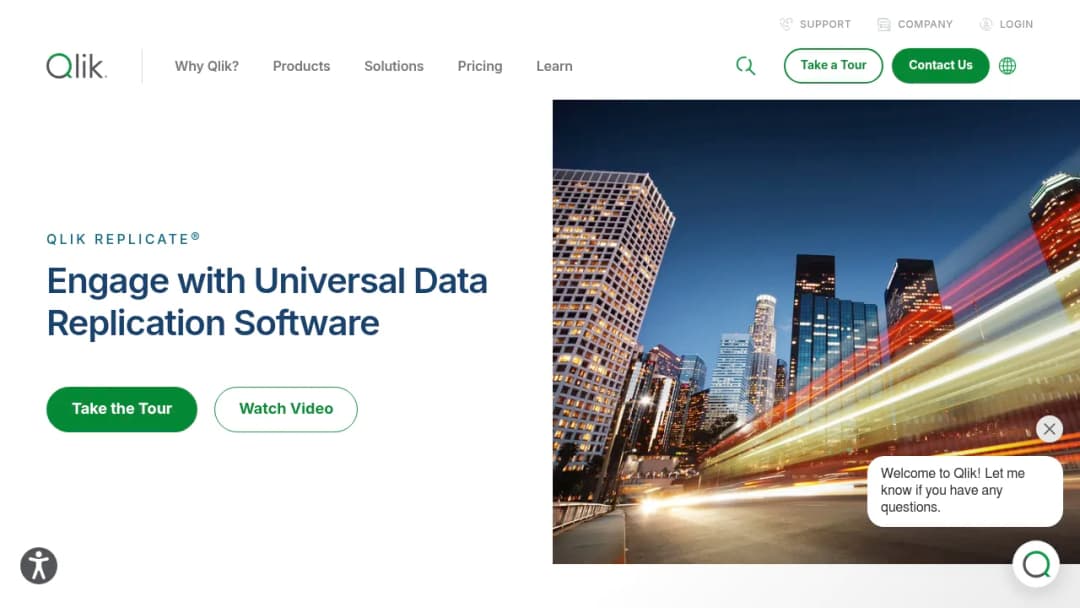The height and width of the screenshot is (608, 1080).
Task: Open the SUPPORT link text
Action: (x=825, y=24)
